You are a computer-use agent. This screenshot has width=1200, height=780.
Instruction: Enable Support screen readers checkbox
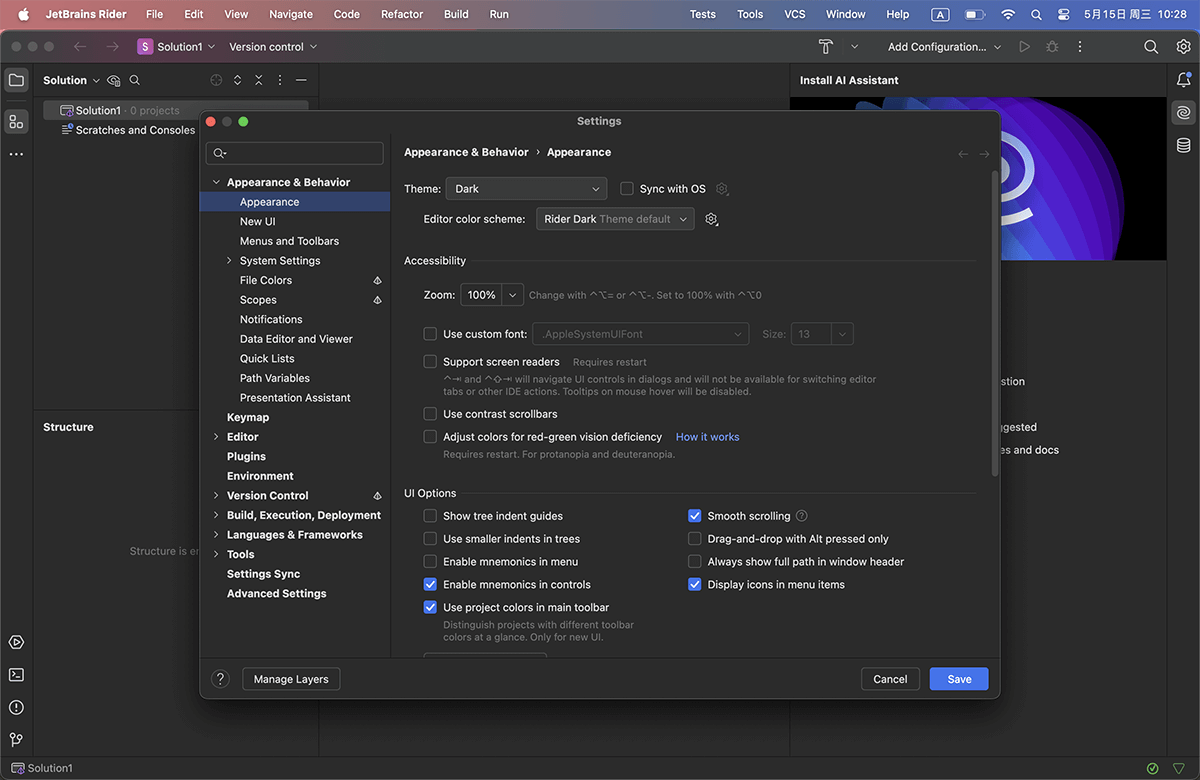[430, 362]
